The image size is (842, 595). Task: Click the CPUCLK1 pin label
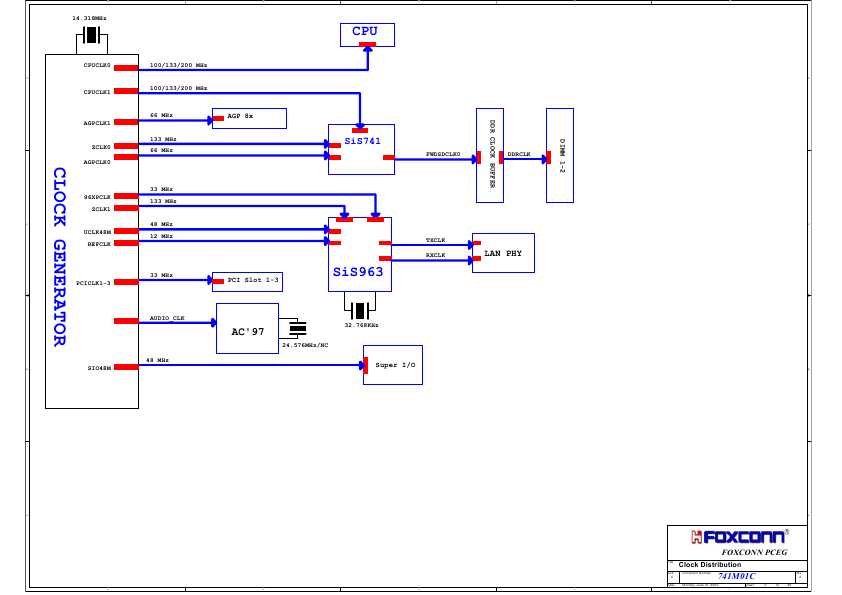[x=97, y=92]
